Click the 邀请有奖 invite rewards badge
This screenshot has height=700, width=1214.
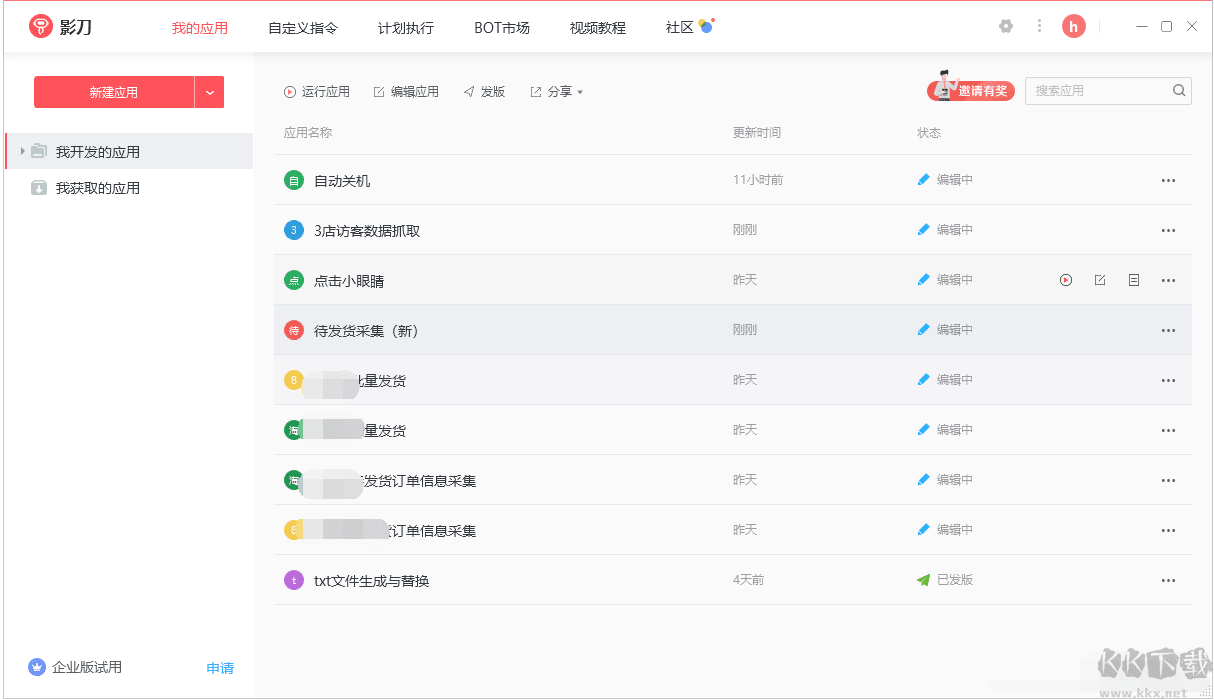point(971,90)
